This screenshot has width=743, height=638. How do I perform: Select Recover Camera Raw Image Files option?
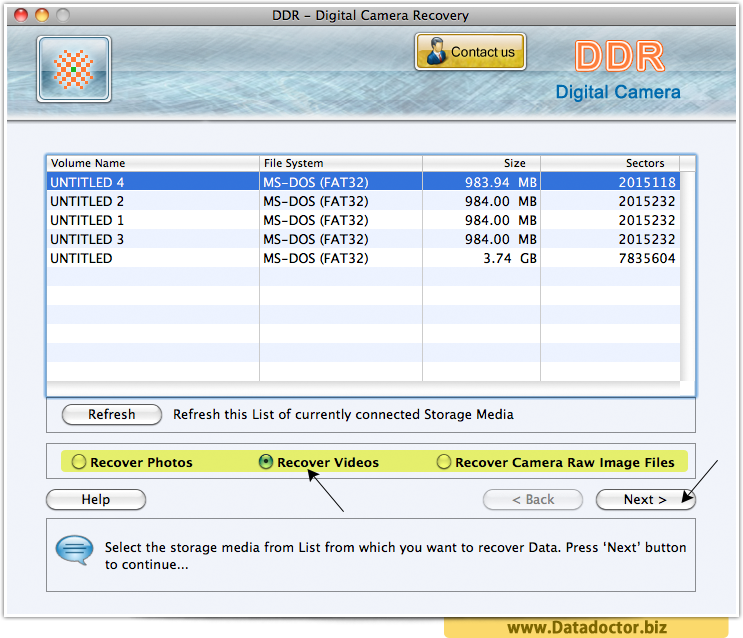pos(444,462)
